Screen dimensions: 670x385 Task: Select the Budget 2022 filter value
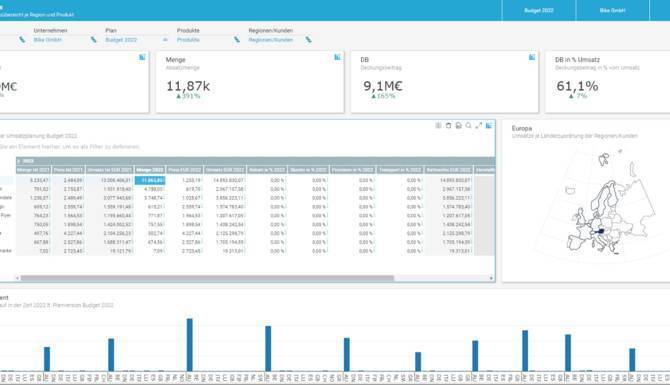point(121,40)
